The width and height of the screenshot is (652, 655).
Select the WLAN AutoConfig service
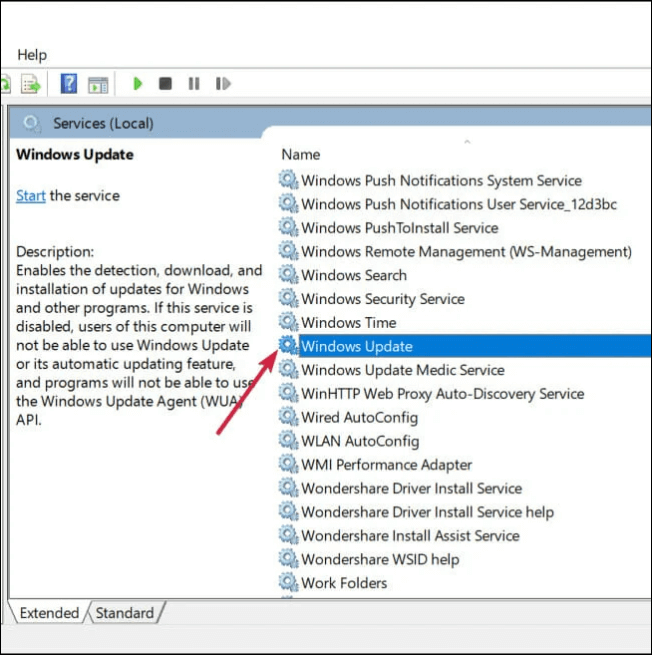pos(360,441)
